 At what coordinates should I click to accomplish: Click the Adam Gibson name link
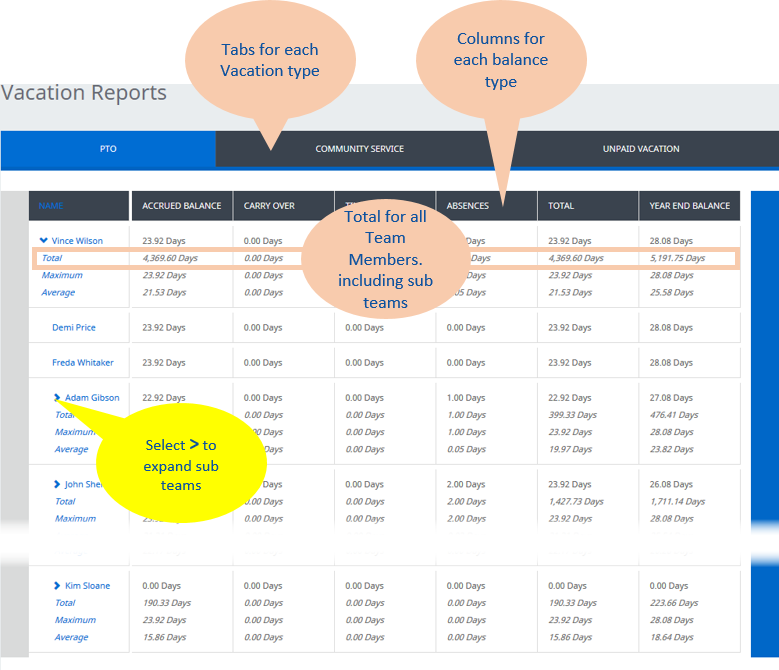tap(92, 398)
